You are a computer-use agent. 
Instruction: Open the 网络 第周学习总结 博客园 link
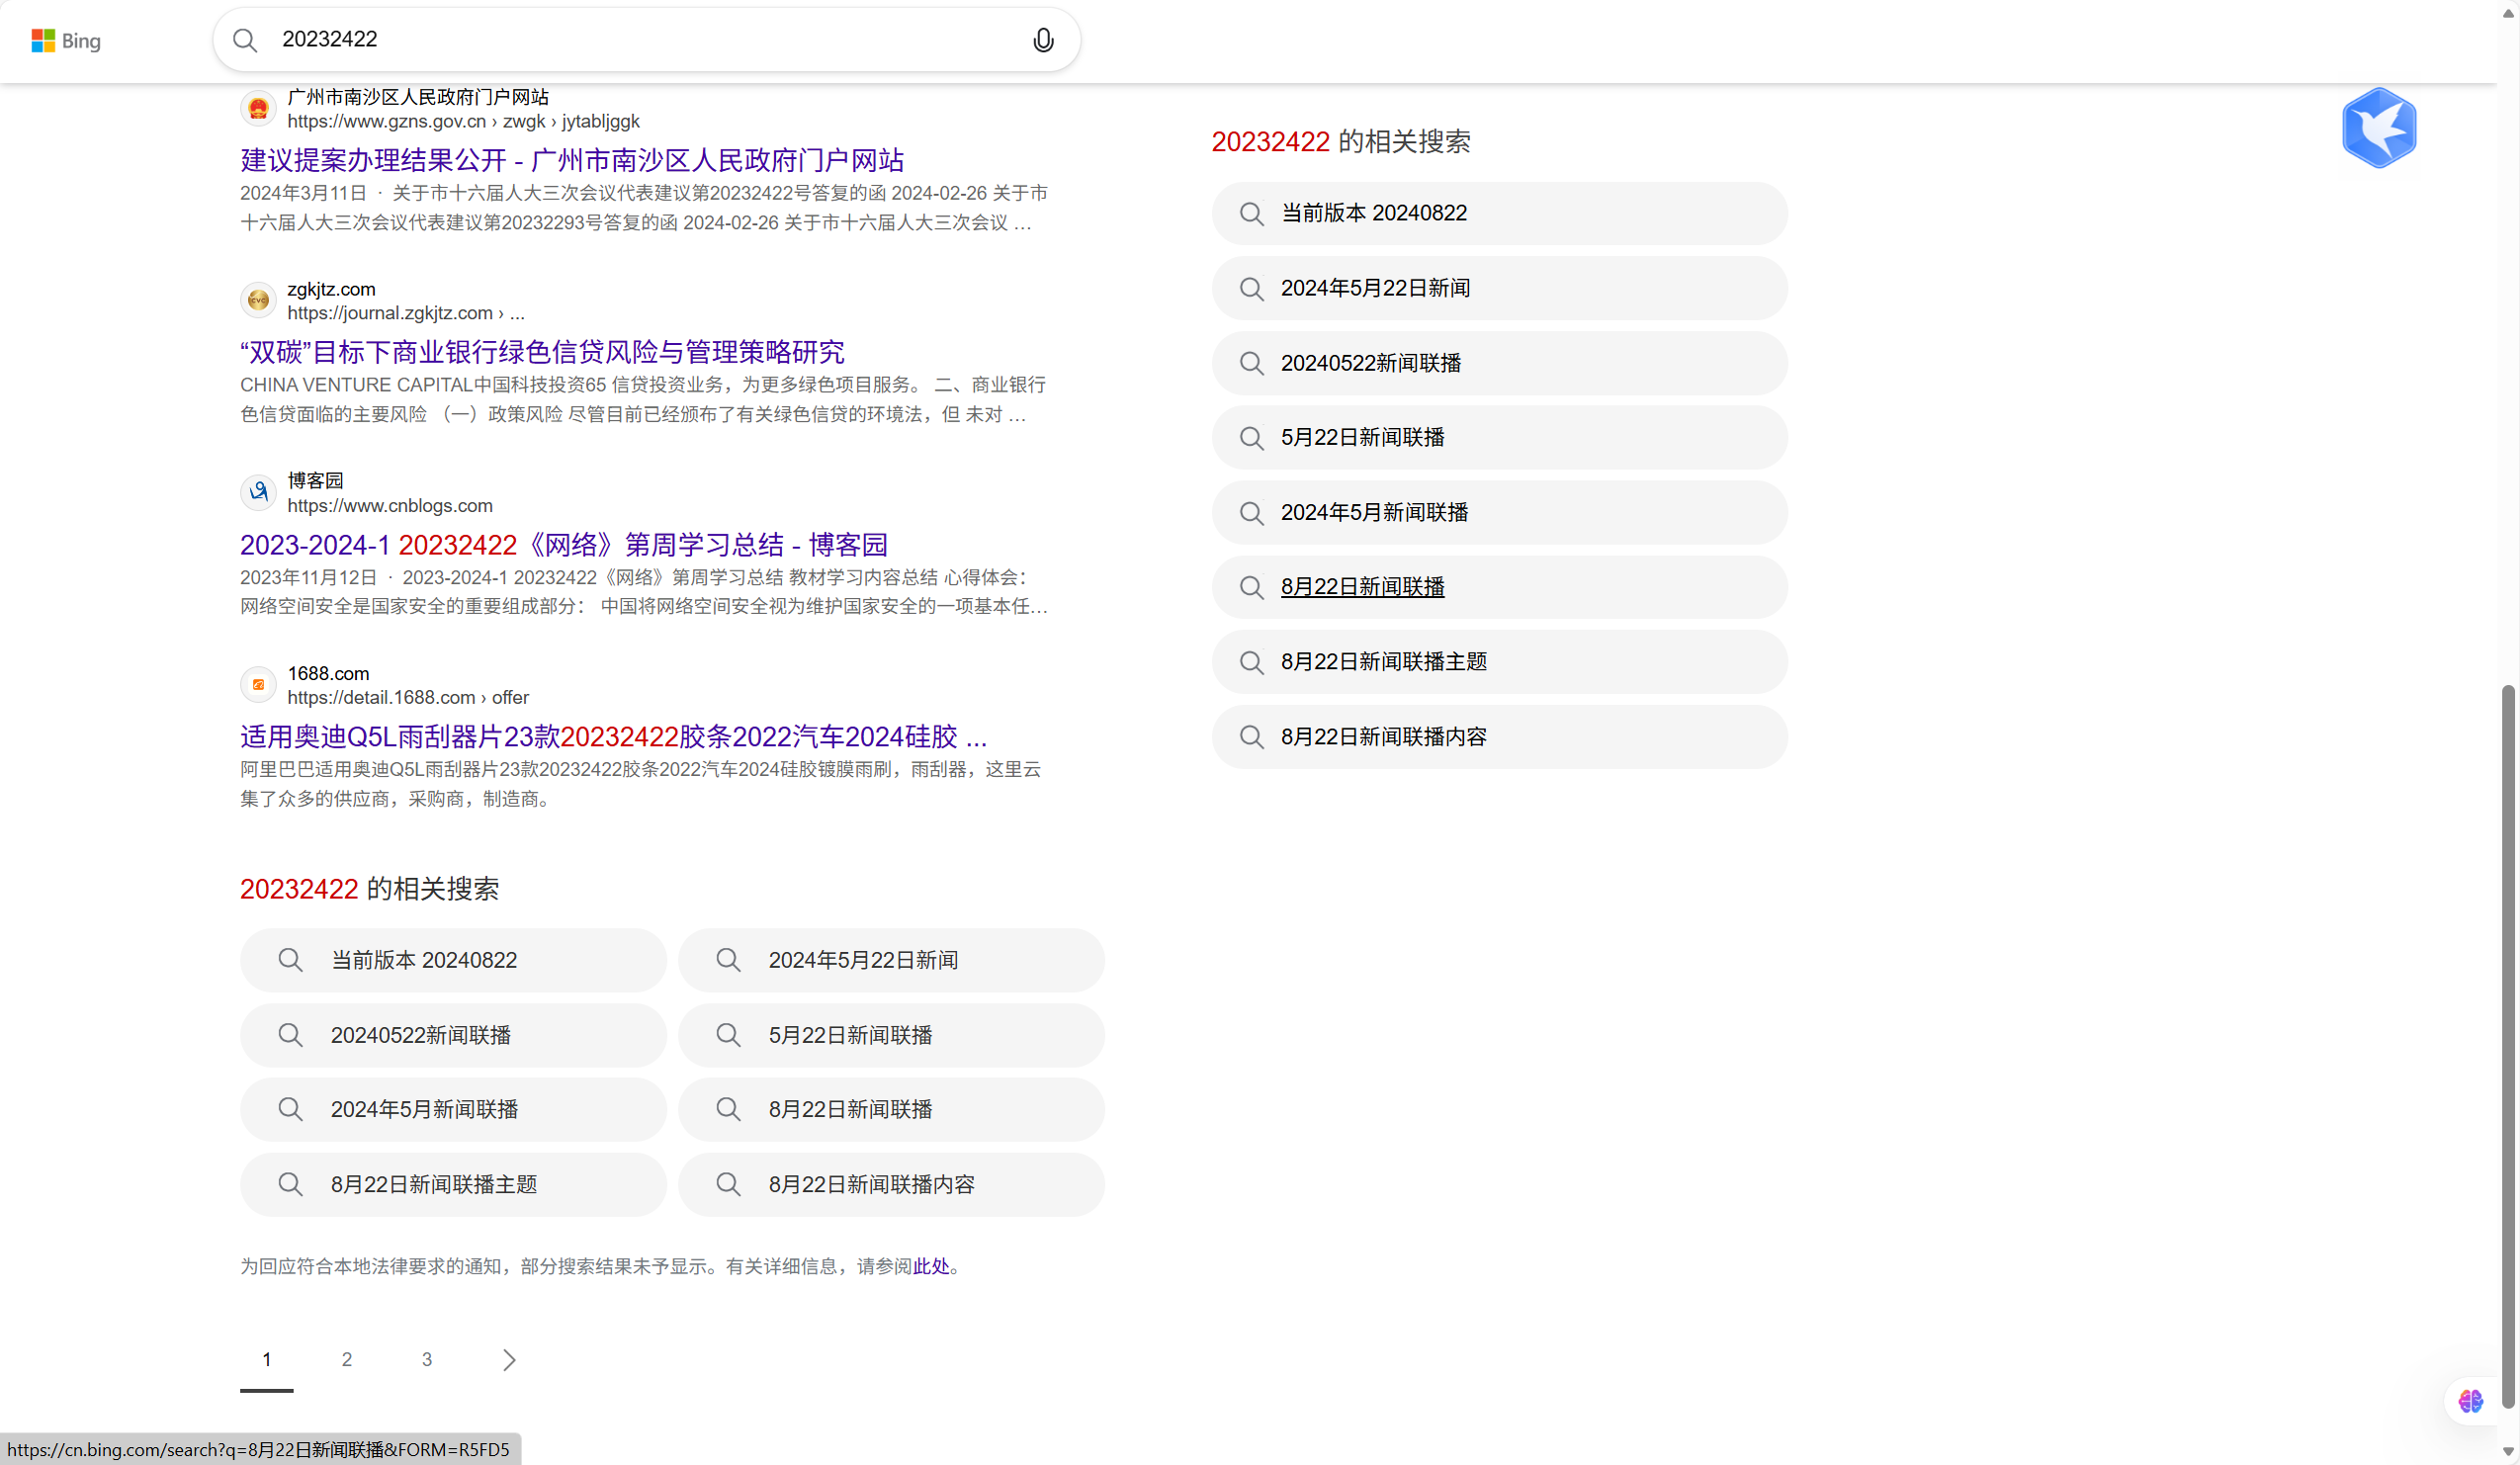pyautogui.click(x=563, y=545)
